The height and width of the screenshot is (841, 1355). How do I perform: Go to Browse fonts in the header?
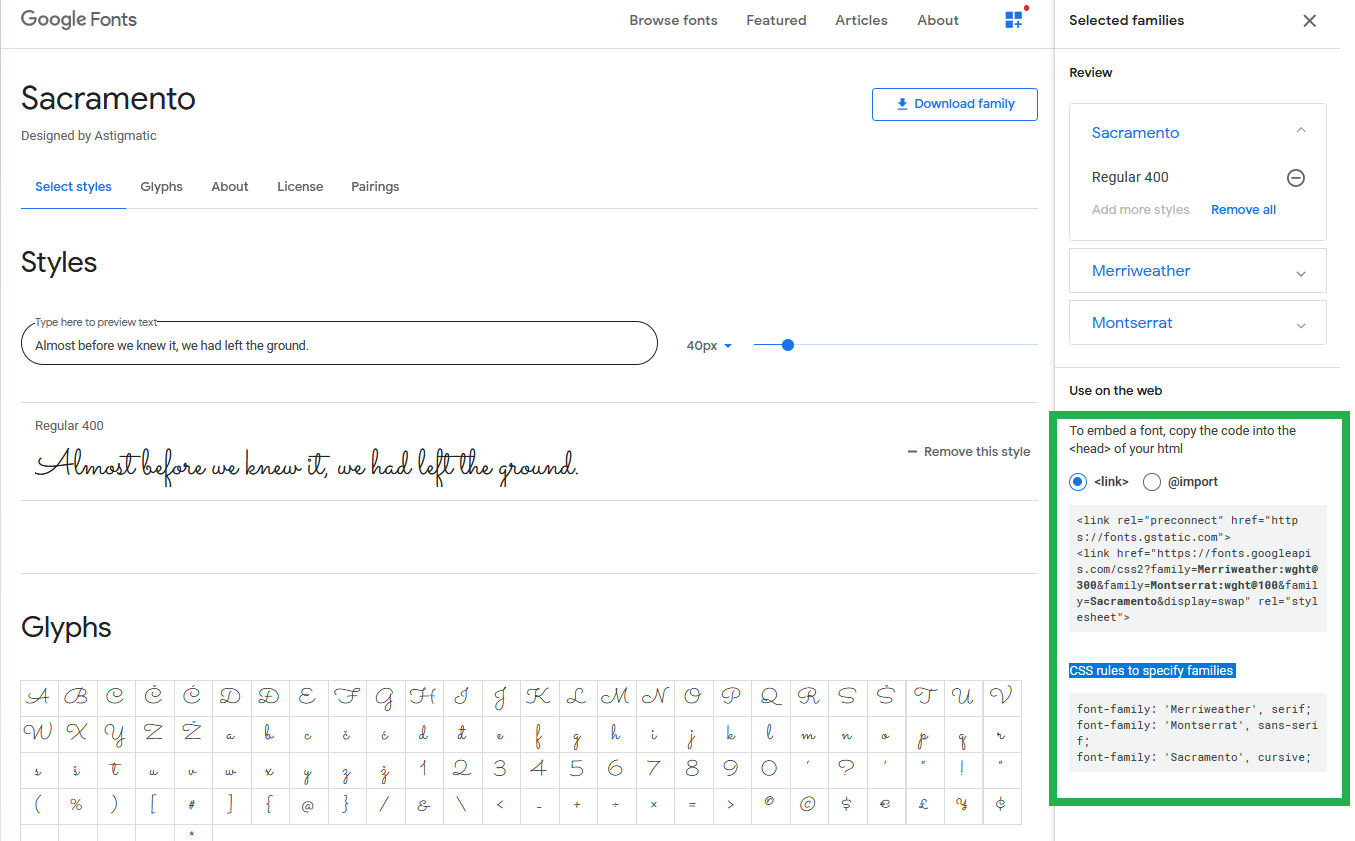673,20
